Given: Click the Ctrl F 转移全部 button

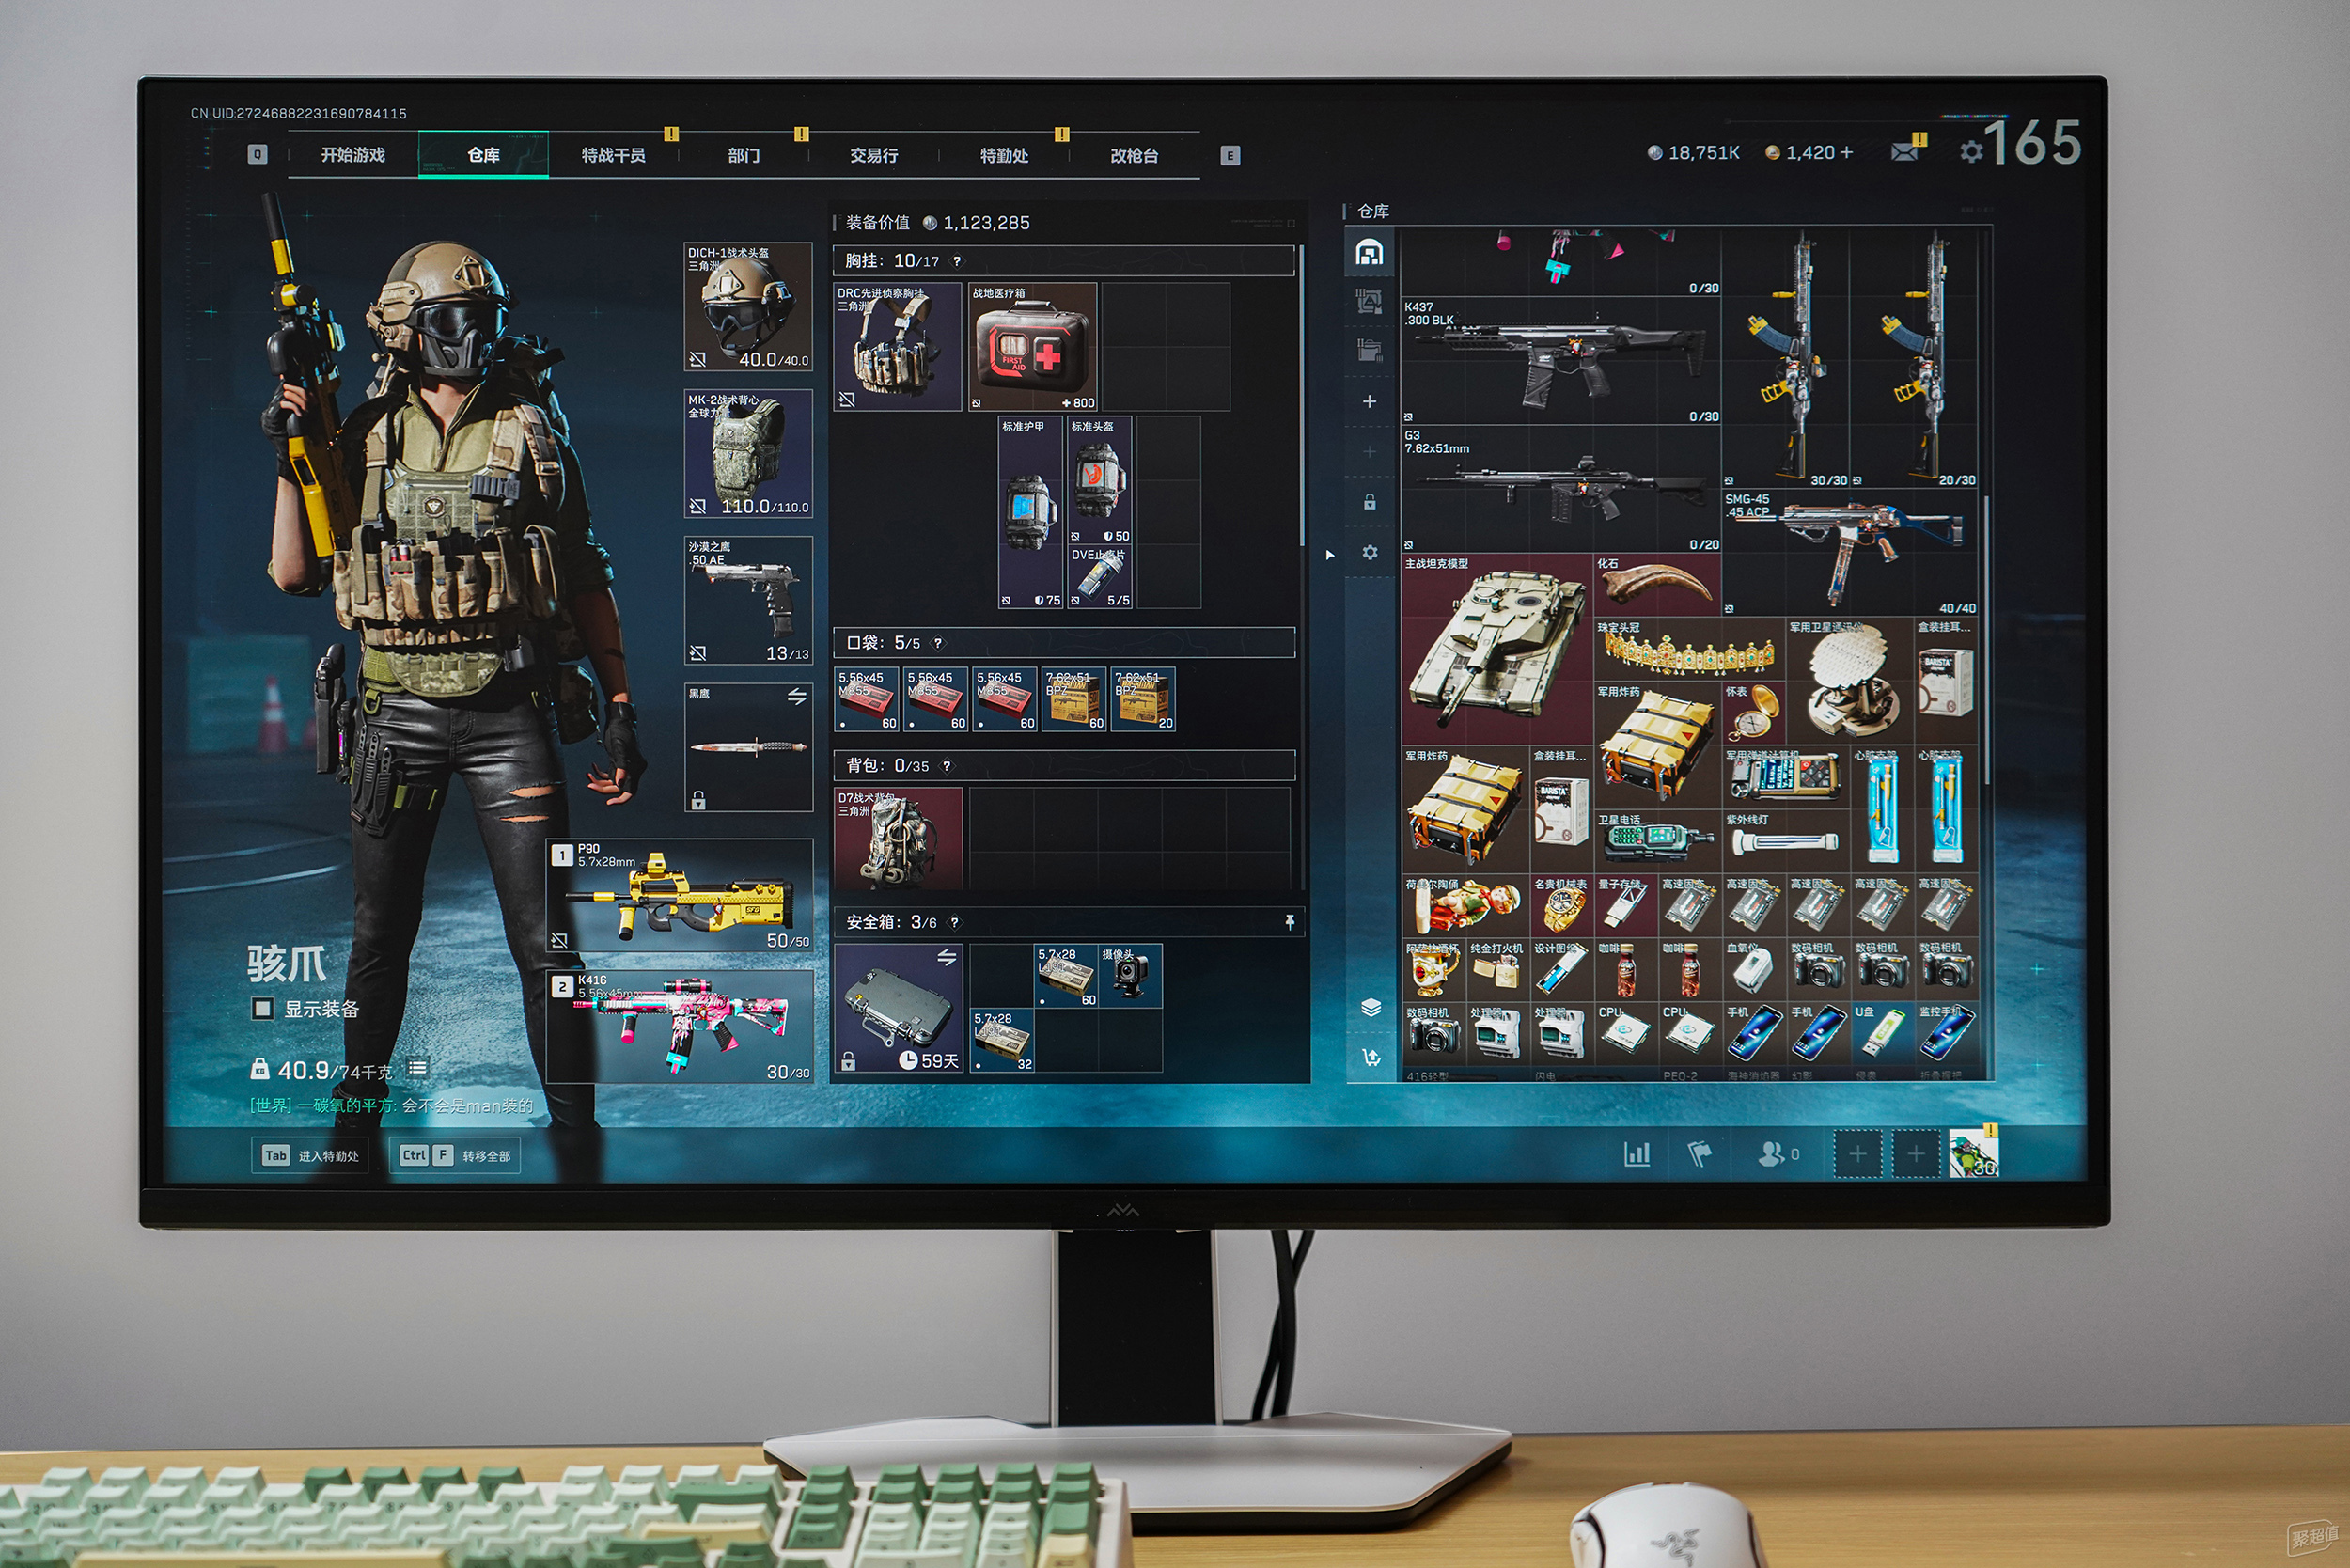Looking at the screenshot, I should (x=454, y=1155).
